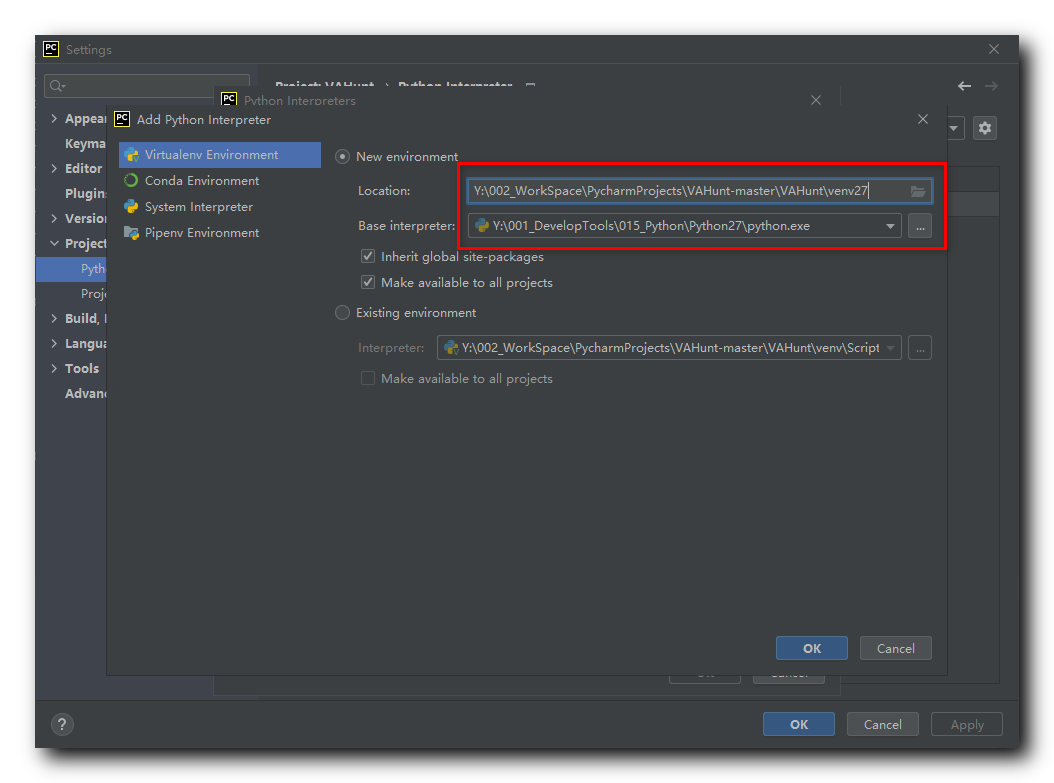Select the New environment radio button

click(342, 157)
